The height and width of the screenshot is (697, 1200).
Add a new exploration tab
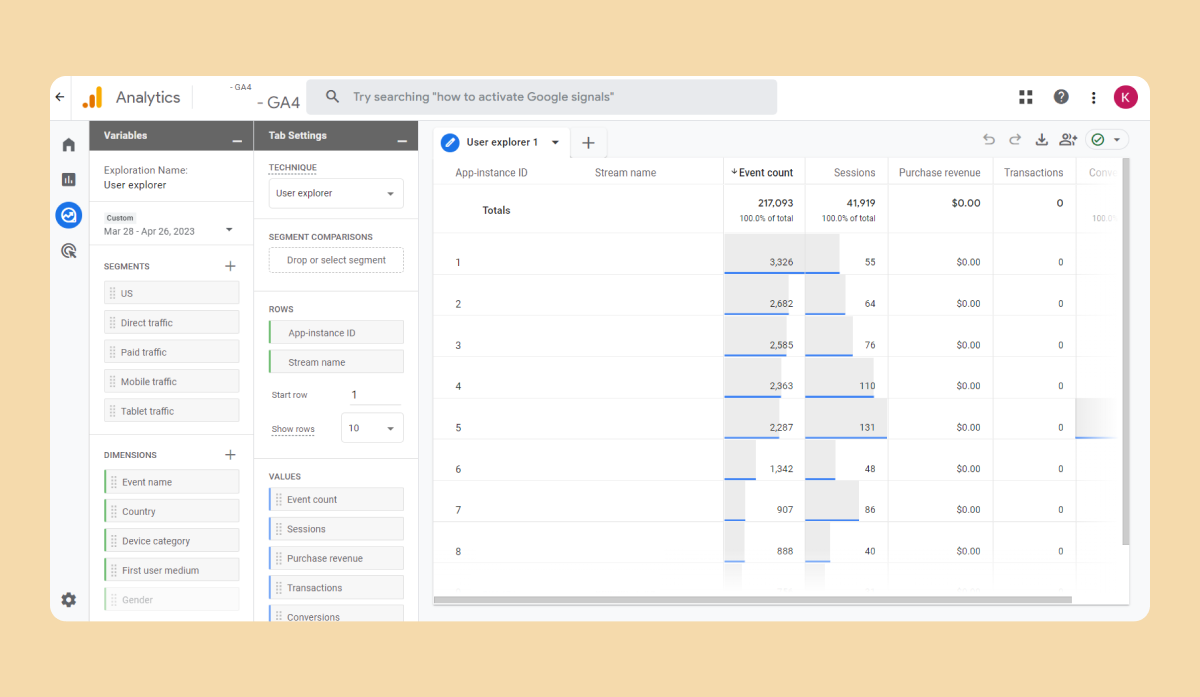[588, 143]
